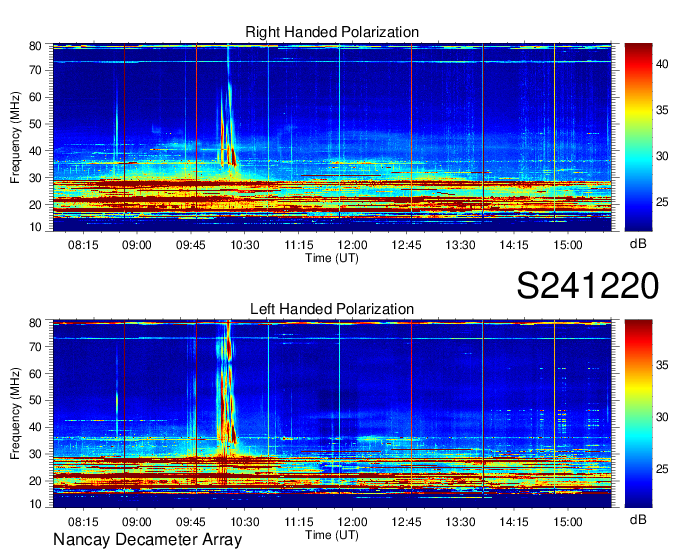Click the dB label under Left Handed color bar
680x552 pixels.
[638, 519]
